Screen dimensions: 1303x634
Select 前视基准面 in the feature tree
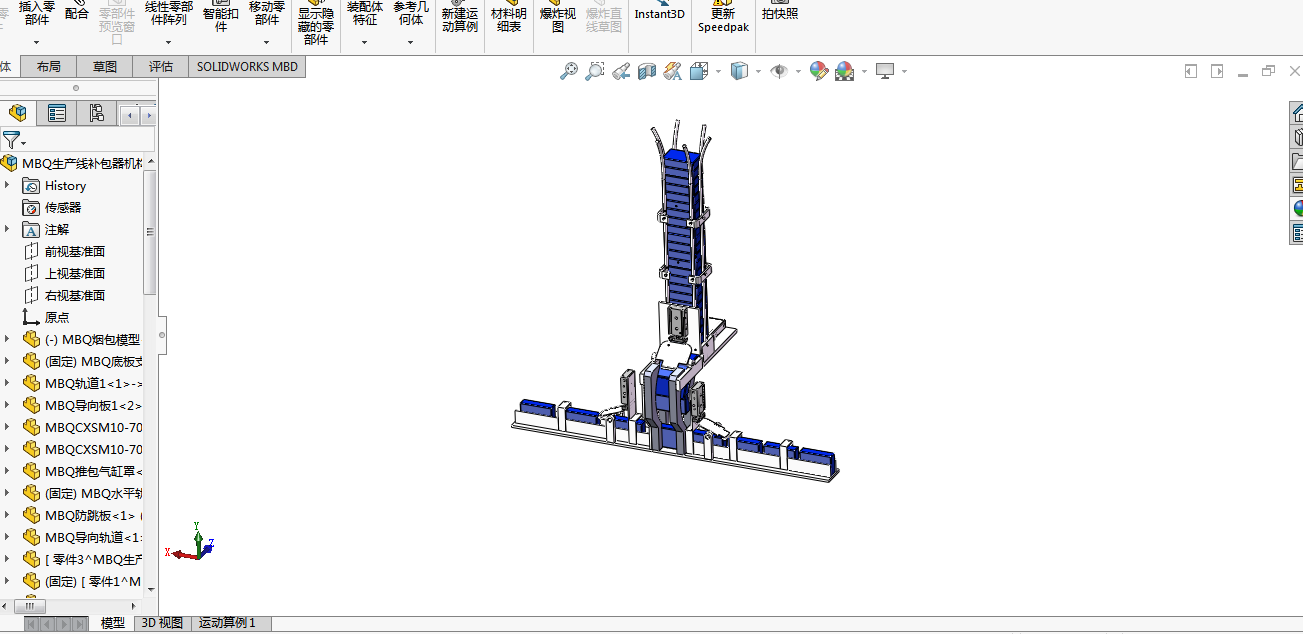coord(75,252)
